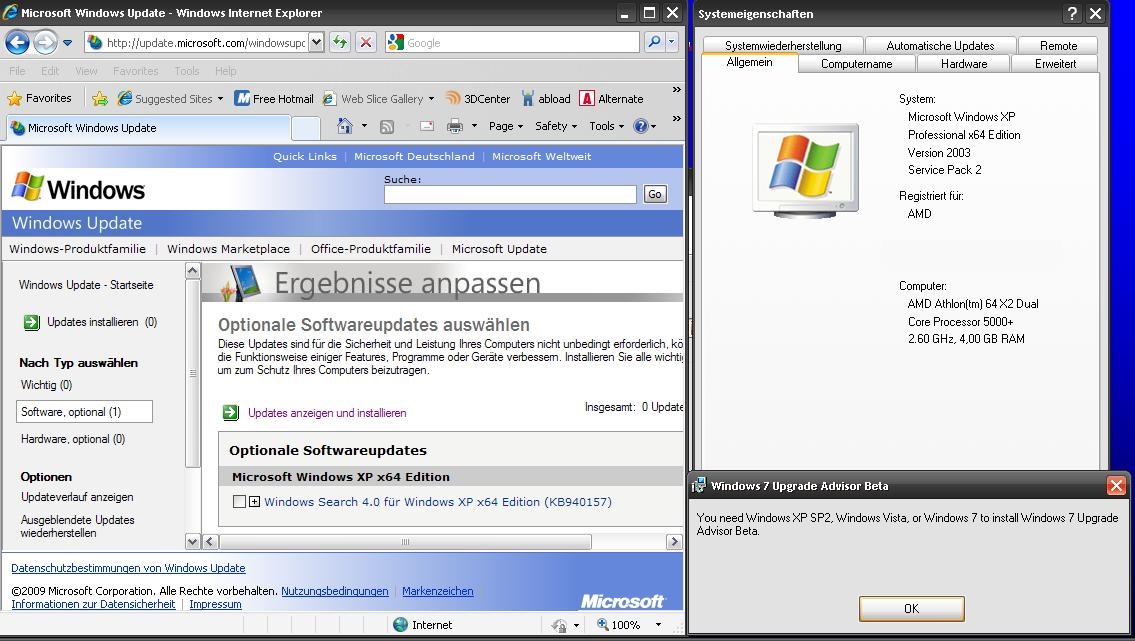Open the Nutzungsbedingungen link
The height and width of the screenshot is (641, 1135).
(x=334, y=591)
